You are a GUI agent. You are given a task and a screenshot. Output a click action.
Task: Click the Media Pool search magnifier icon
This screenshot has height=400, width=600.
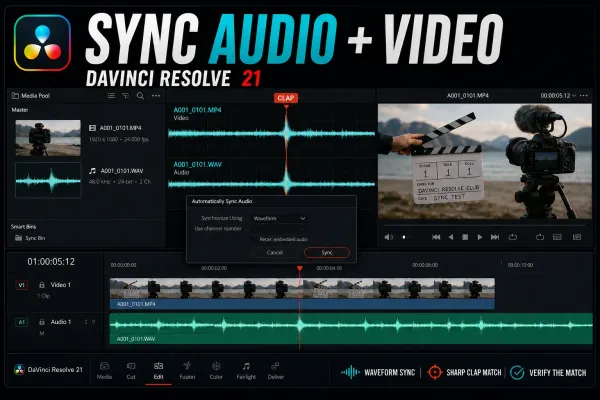[140, 96]
